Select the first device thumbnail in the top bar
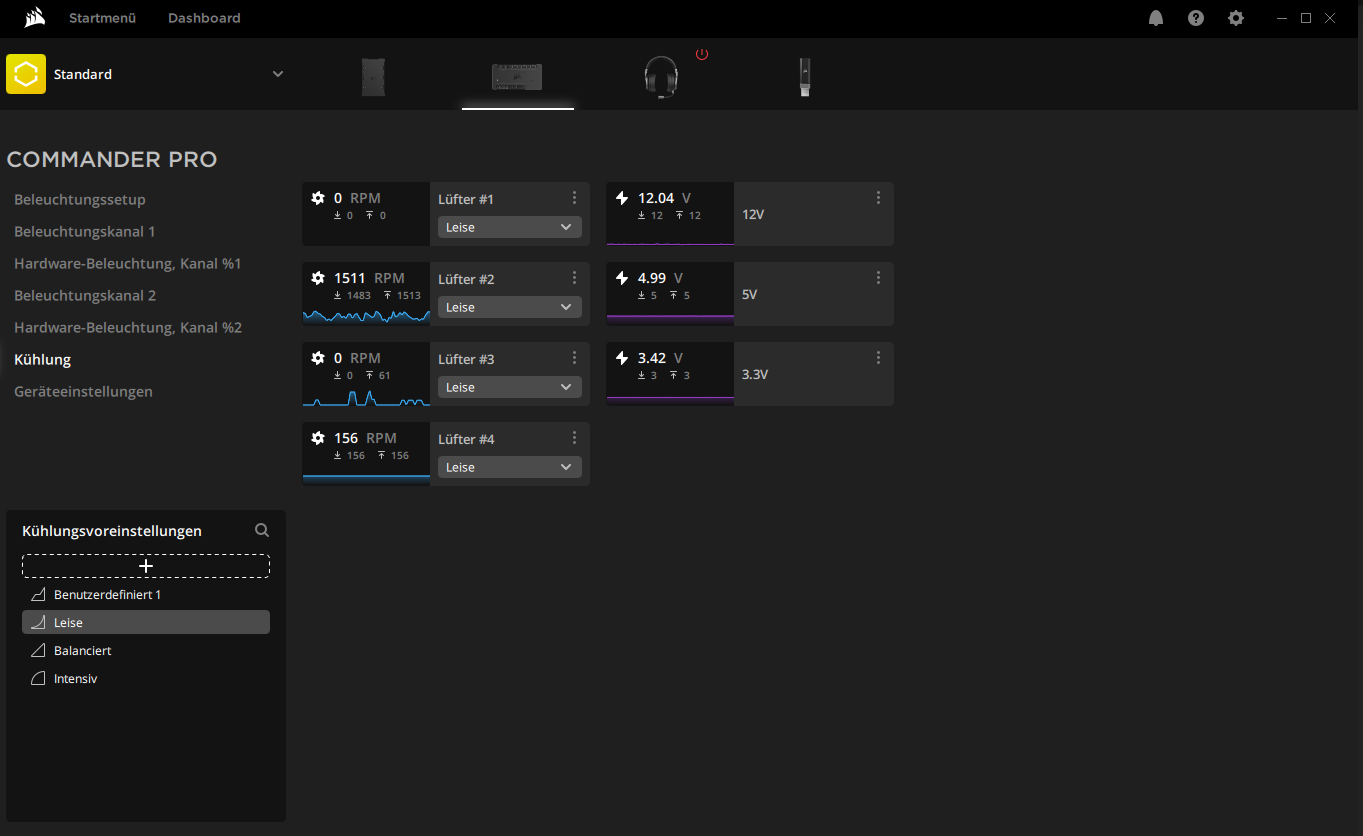Image resolution: width=1363 pixels, height=836 pixels. (x=373, y=77)
